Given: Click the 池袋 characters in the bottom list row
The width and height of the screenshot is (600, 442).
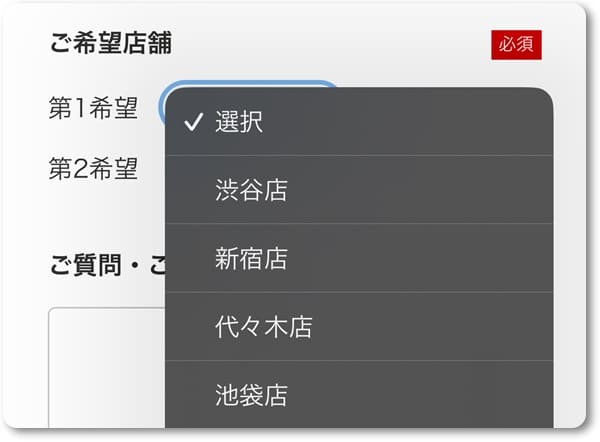Looking at the screenshot, I should pos(239,395).
